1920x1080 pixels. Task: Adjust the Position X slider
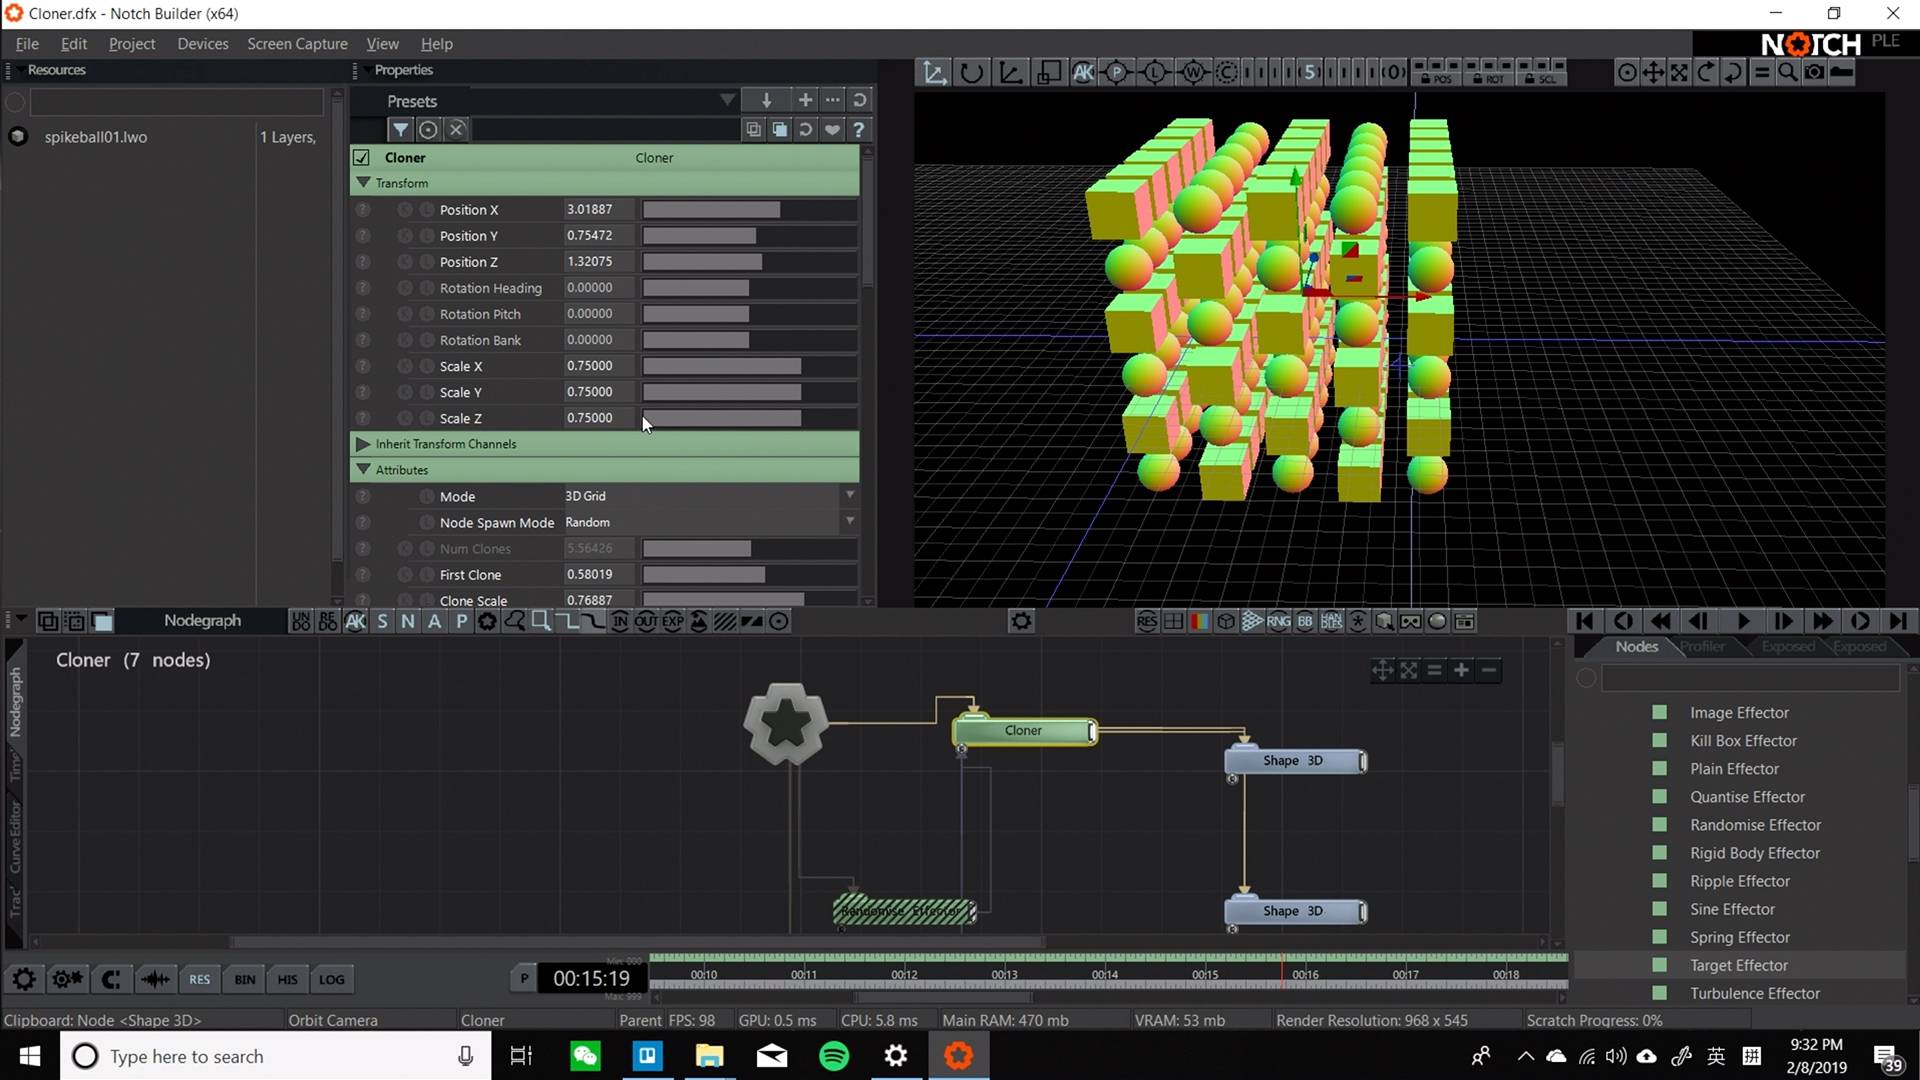[749, 209]
